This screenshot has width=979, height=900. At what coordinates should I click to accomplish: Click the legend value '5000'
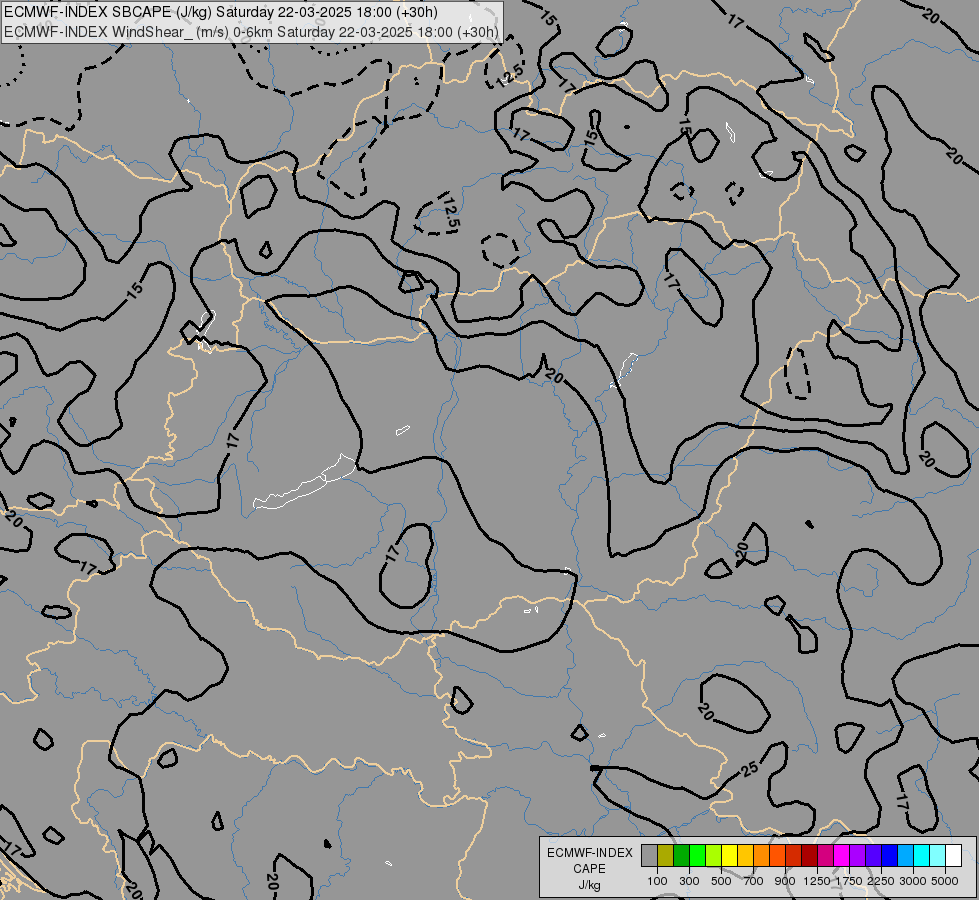coord(945,881)
